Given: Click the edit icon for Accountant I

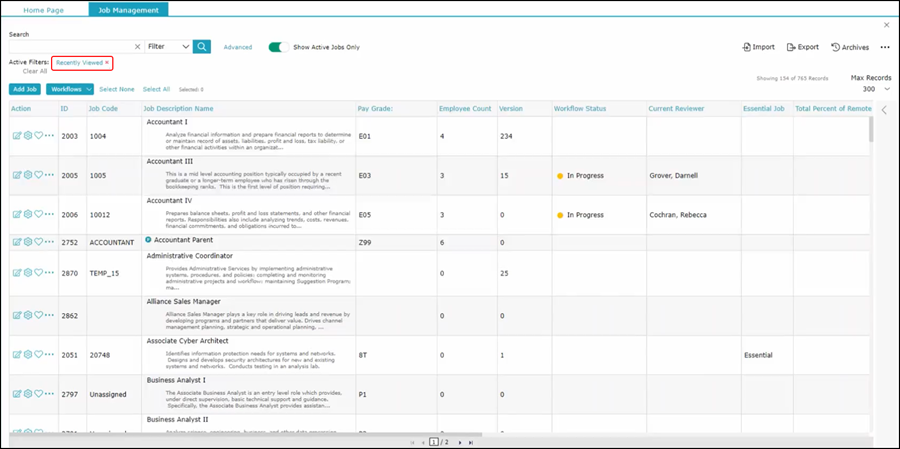Looking at the screenshot, I should tap(16, 135).
